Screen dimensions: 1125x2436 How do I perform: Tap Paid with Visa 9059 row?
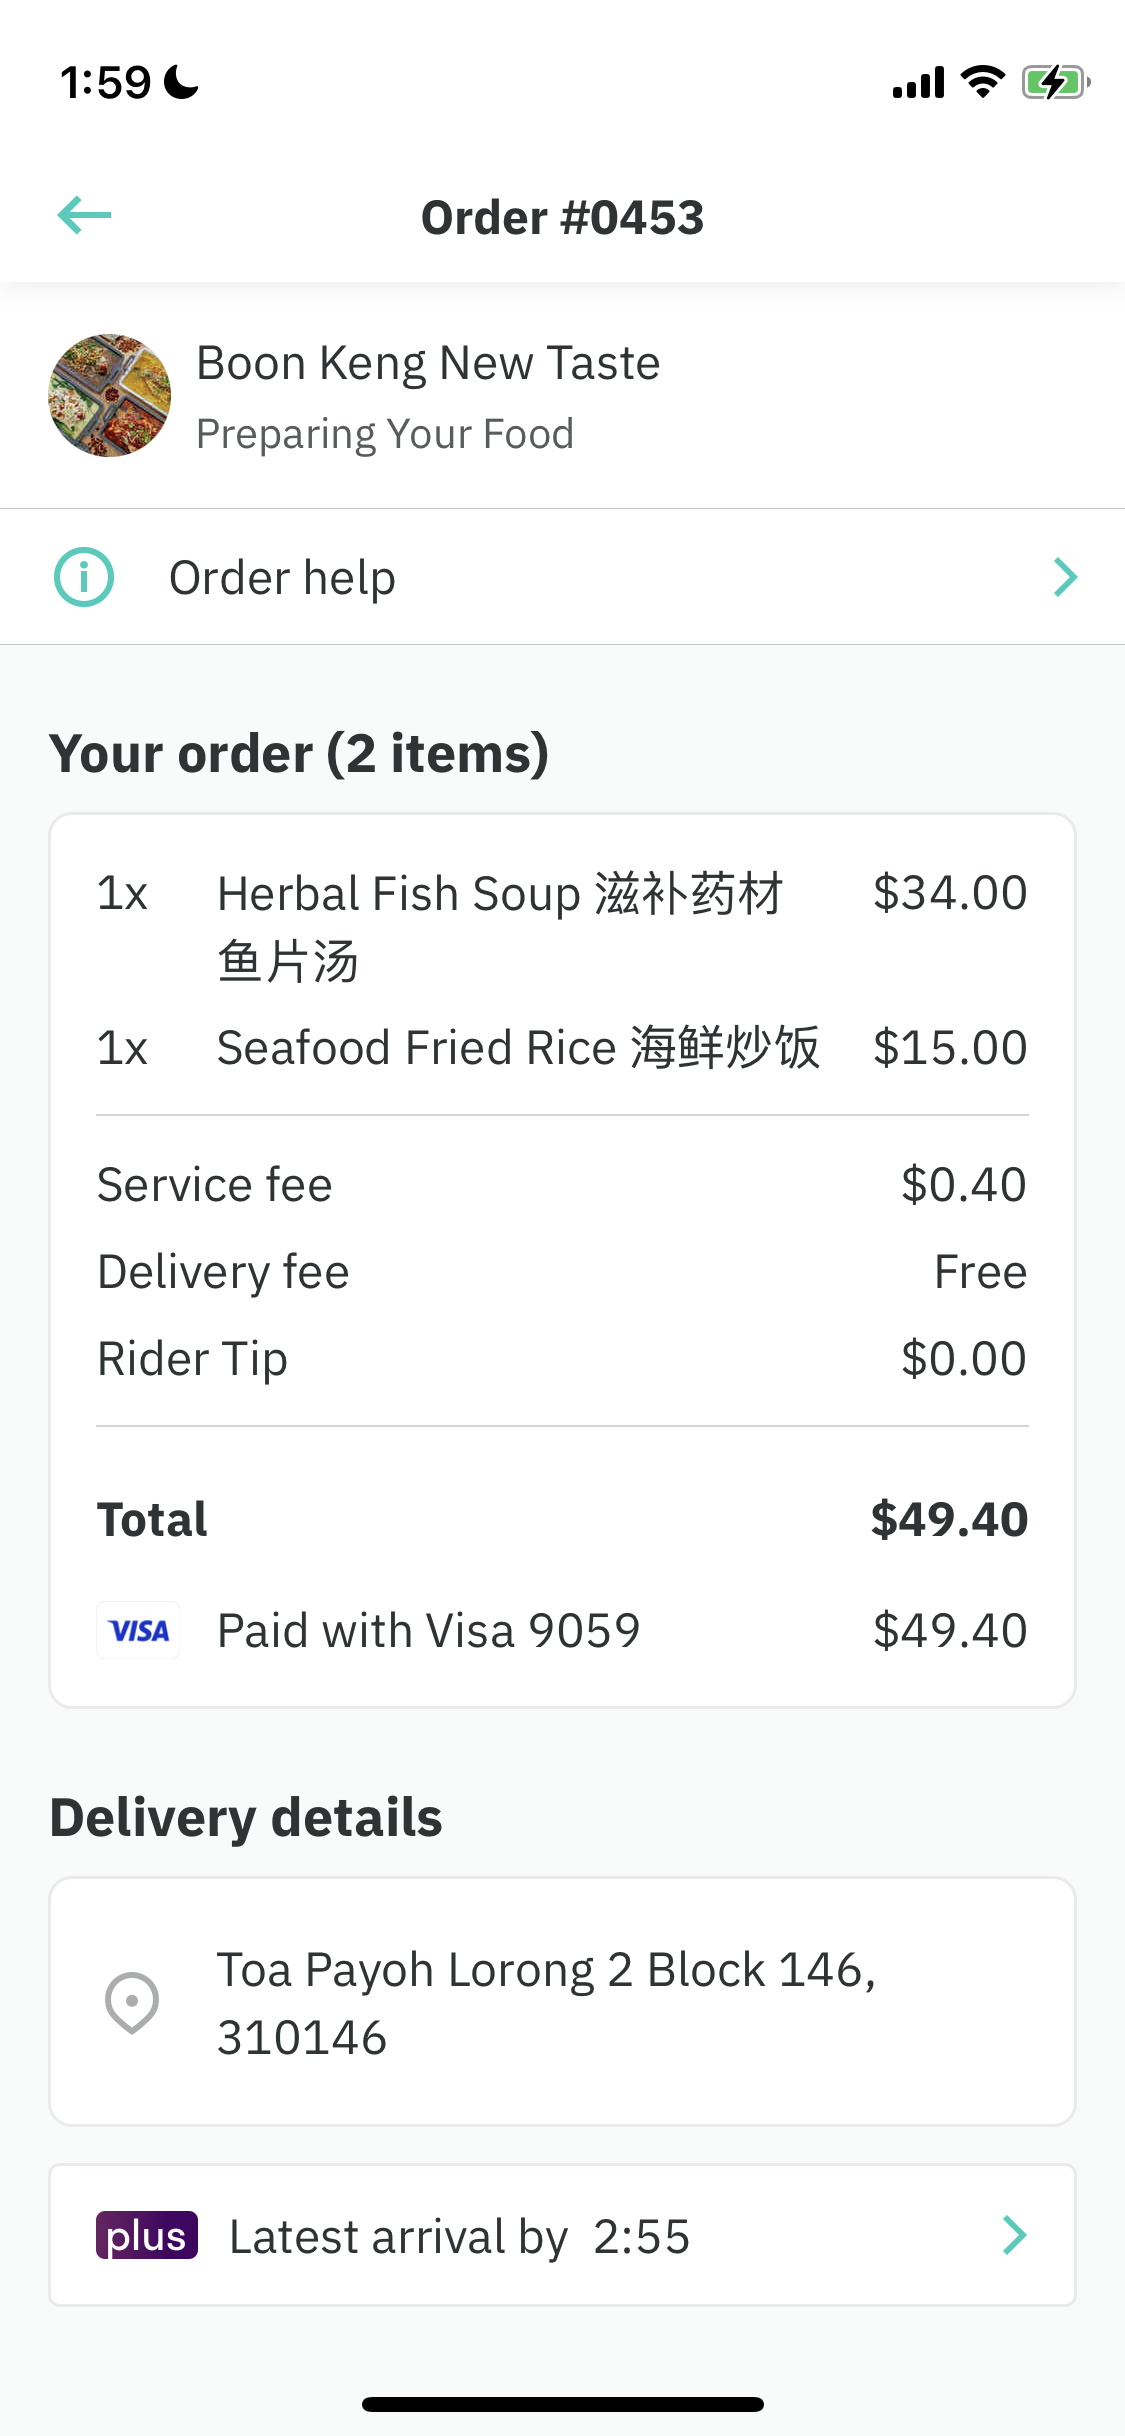click(562, 1631)
